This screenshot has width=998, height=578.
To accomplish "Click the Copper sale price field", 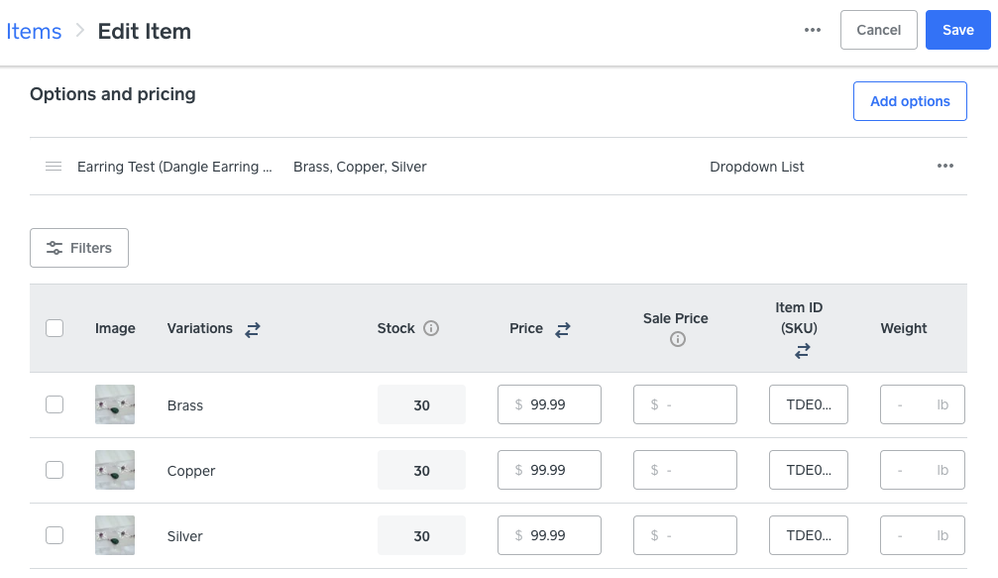I will [685, 470].
